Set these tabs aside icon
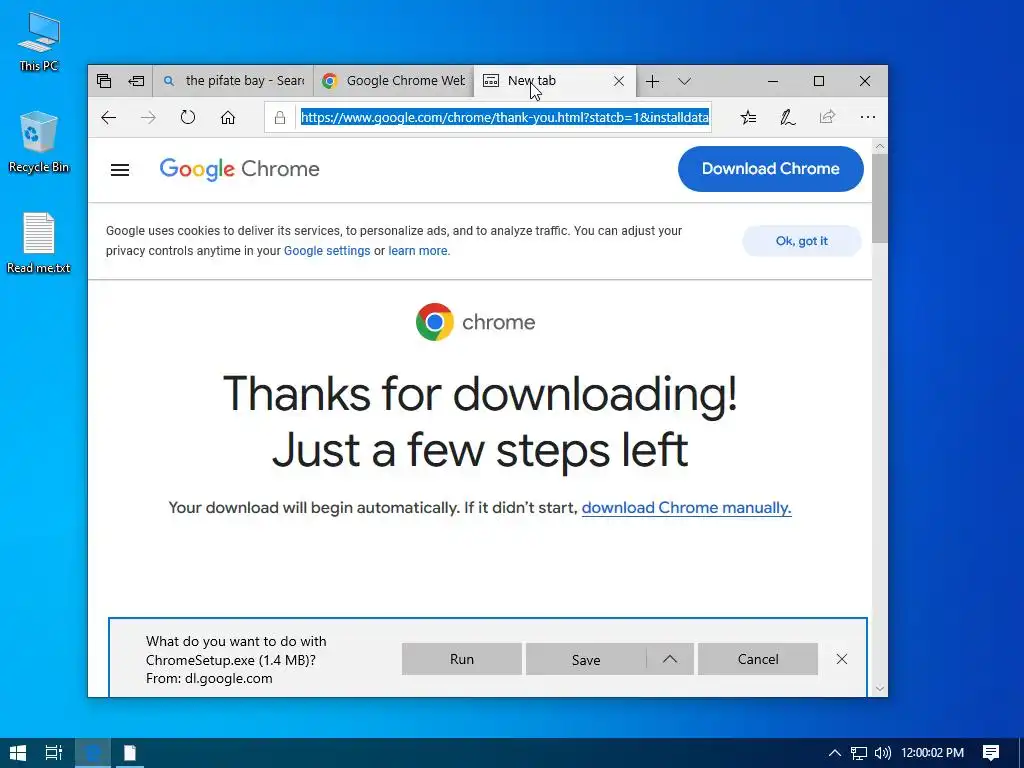 [x=136, y=81]
